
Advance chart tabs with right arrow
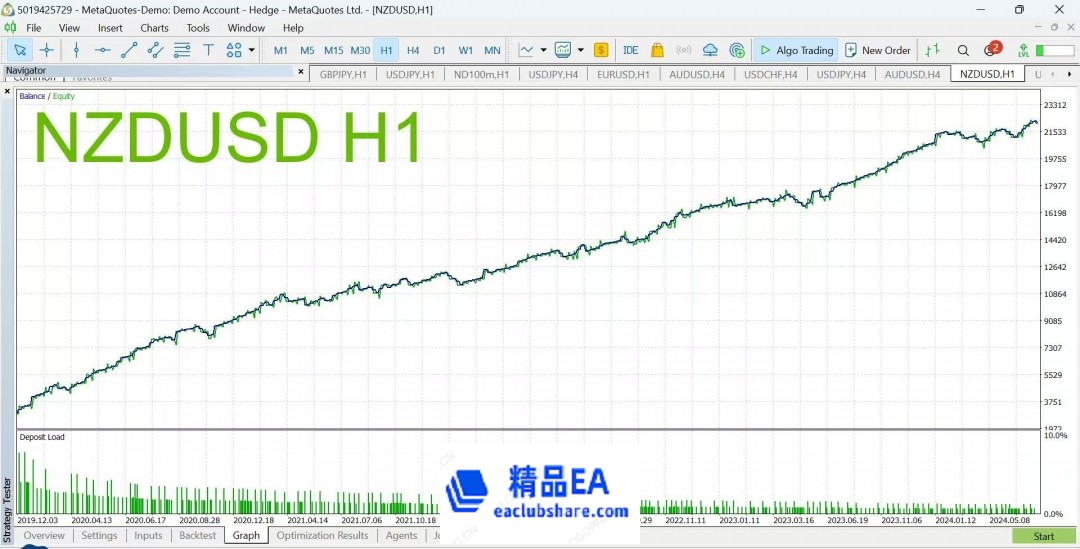(1070, 74)
